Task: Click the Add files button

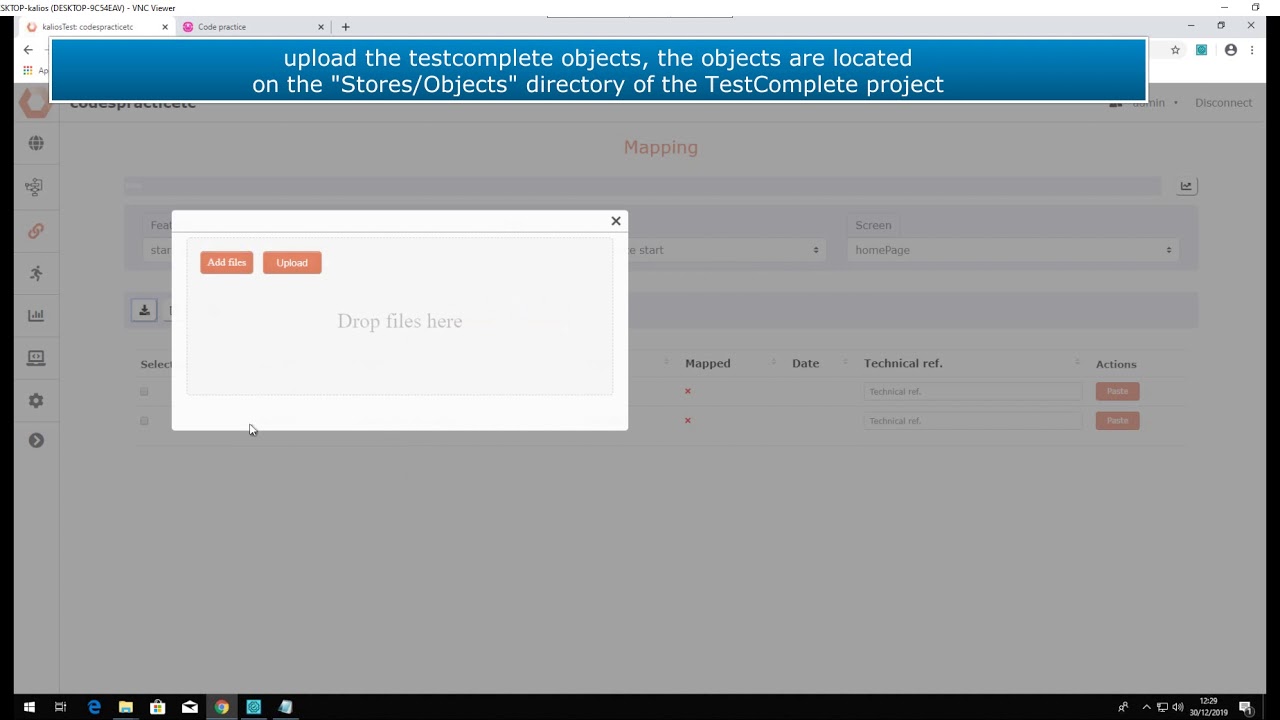Action: click(227, 262)
